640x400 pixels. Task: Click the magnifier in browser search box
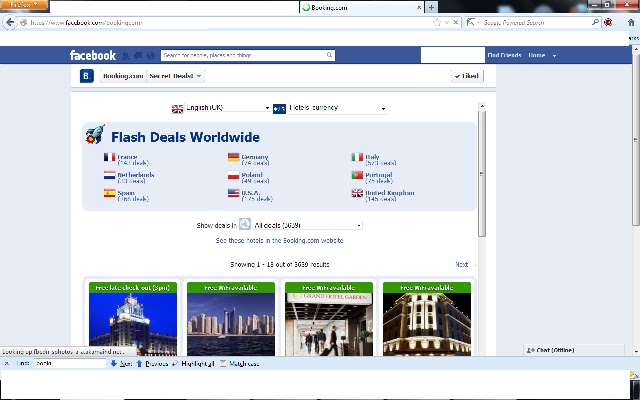595,22
